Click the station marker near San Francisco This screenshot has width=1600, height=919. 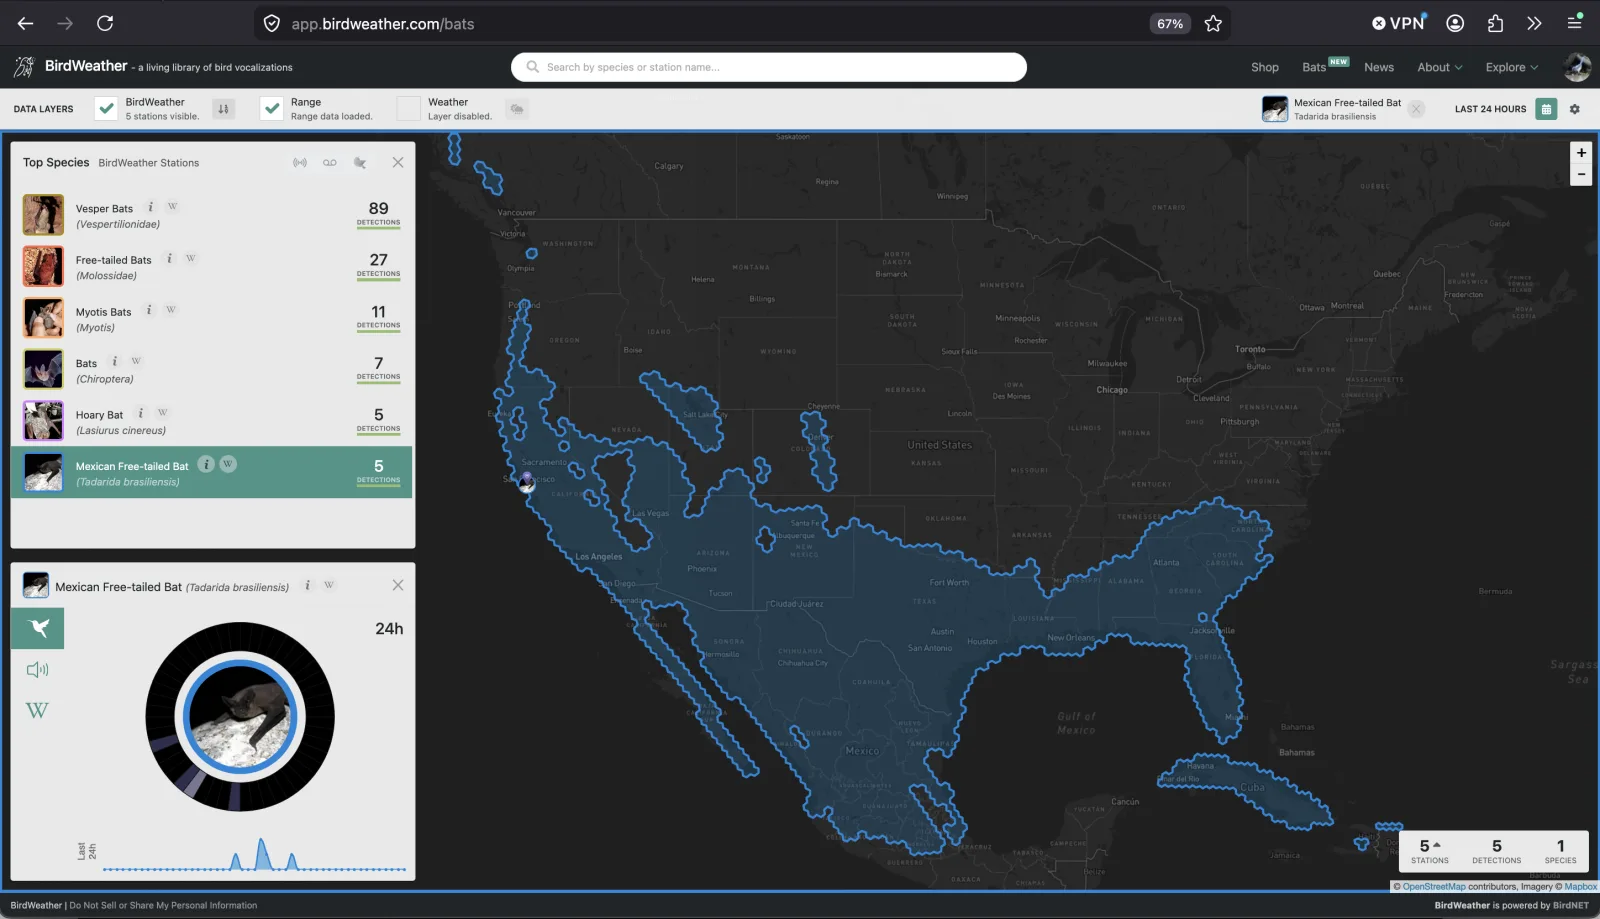point(527,483)
